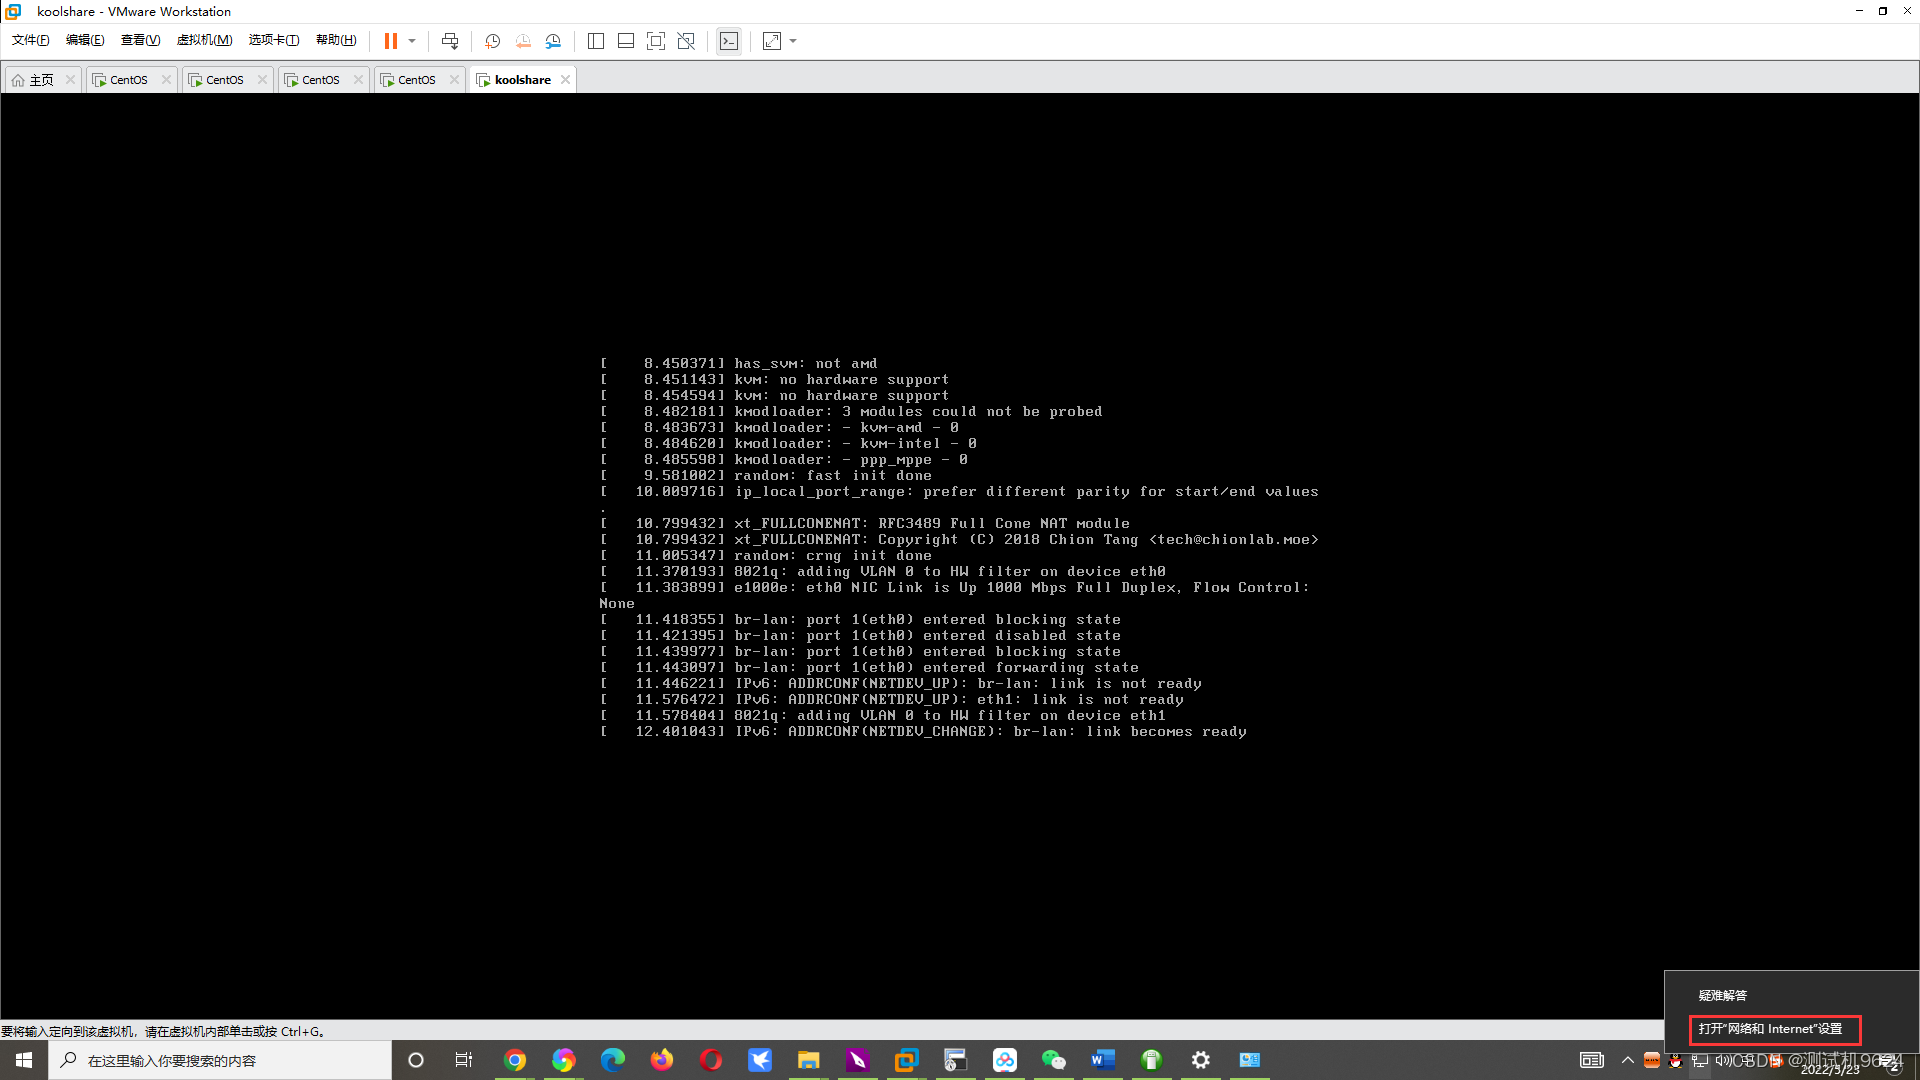Click 打开"网络和 Internet"设置 option
Screen dimensions: 1920x1080
[x=1770, y=1029]
